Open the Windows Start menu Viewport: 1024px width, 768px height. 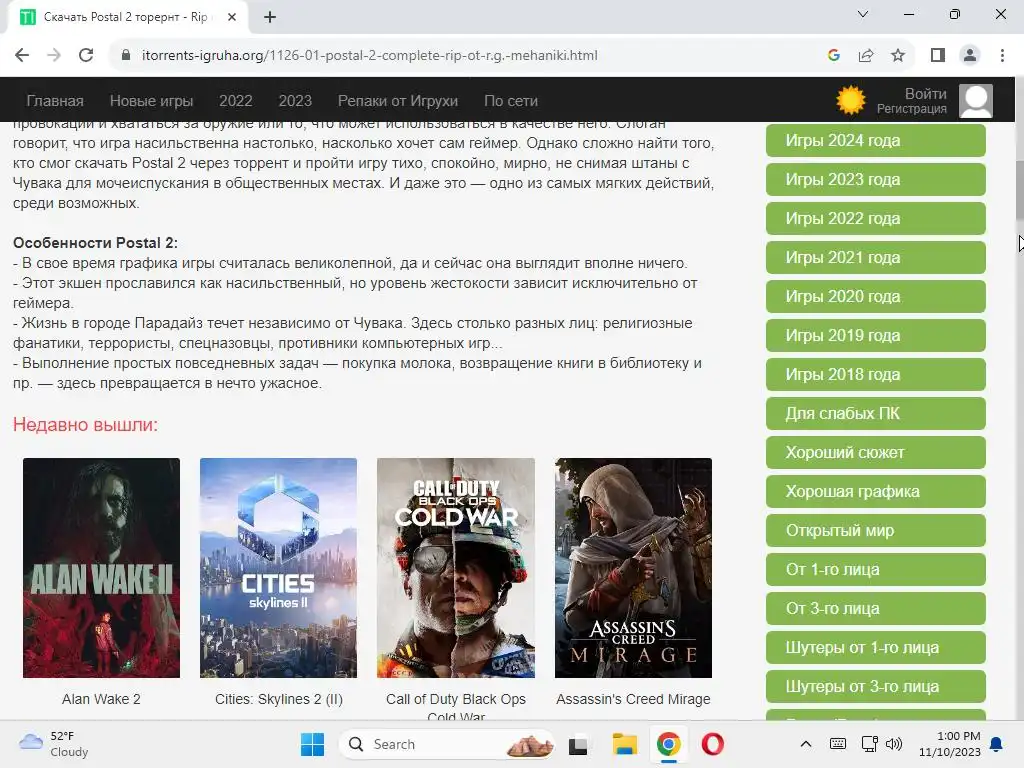click(312, 744)
